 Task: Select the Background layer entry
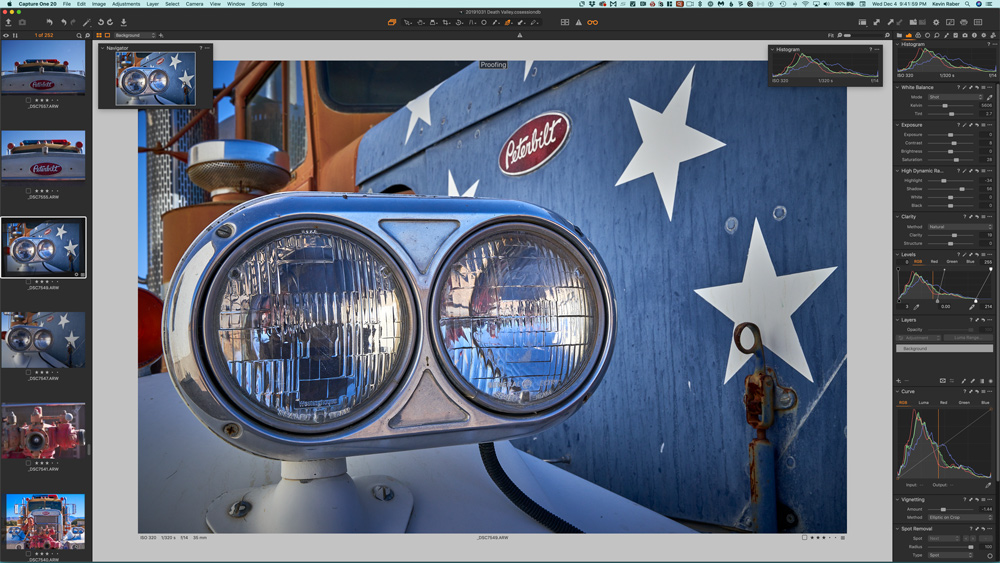pos(945,348)
